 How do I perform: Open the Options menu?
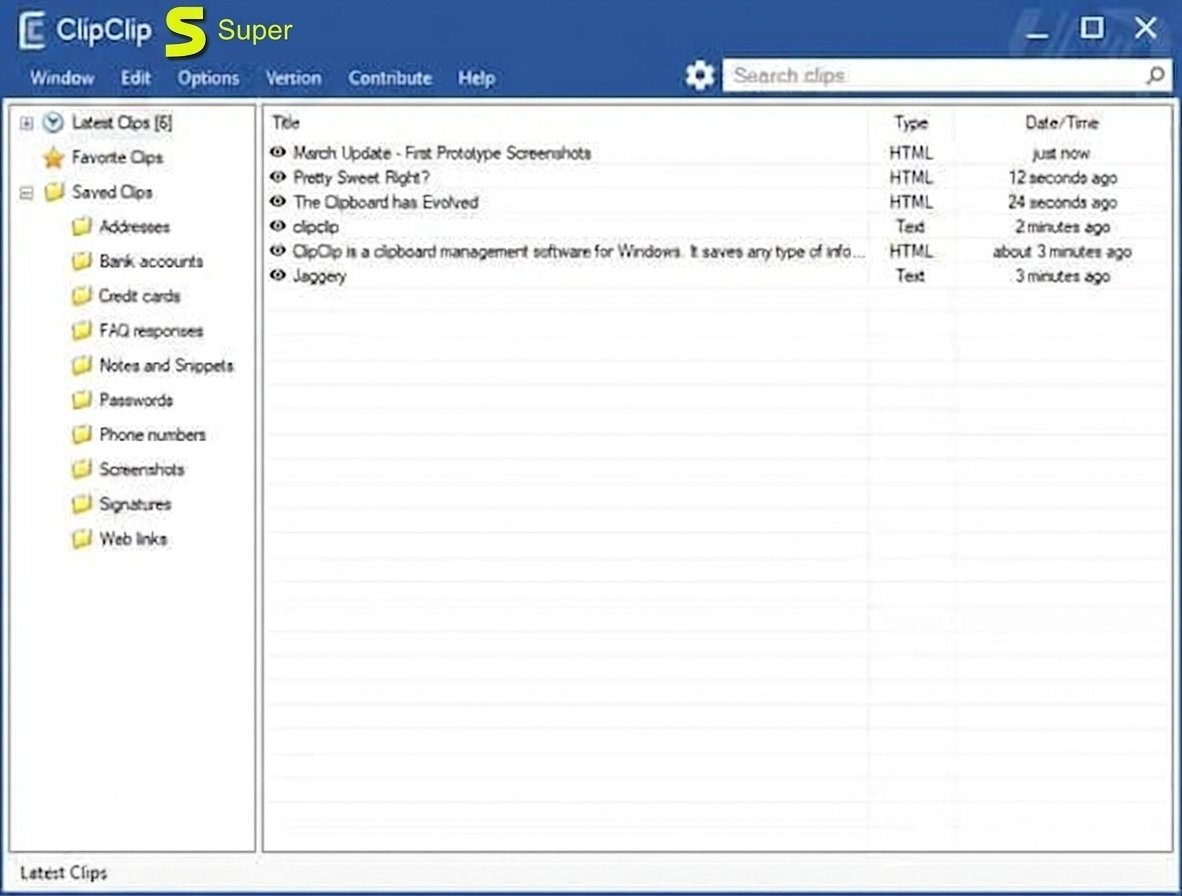click(208, 78)
